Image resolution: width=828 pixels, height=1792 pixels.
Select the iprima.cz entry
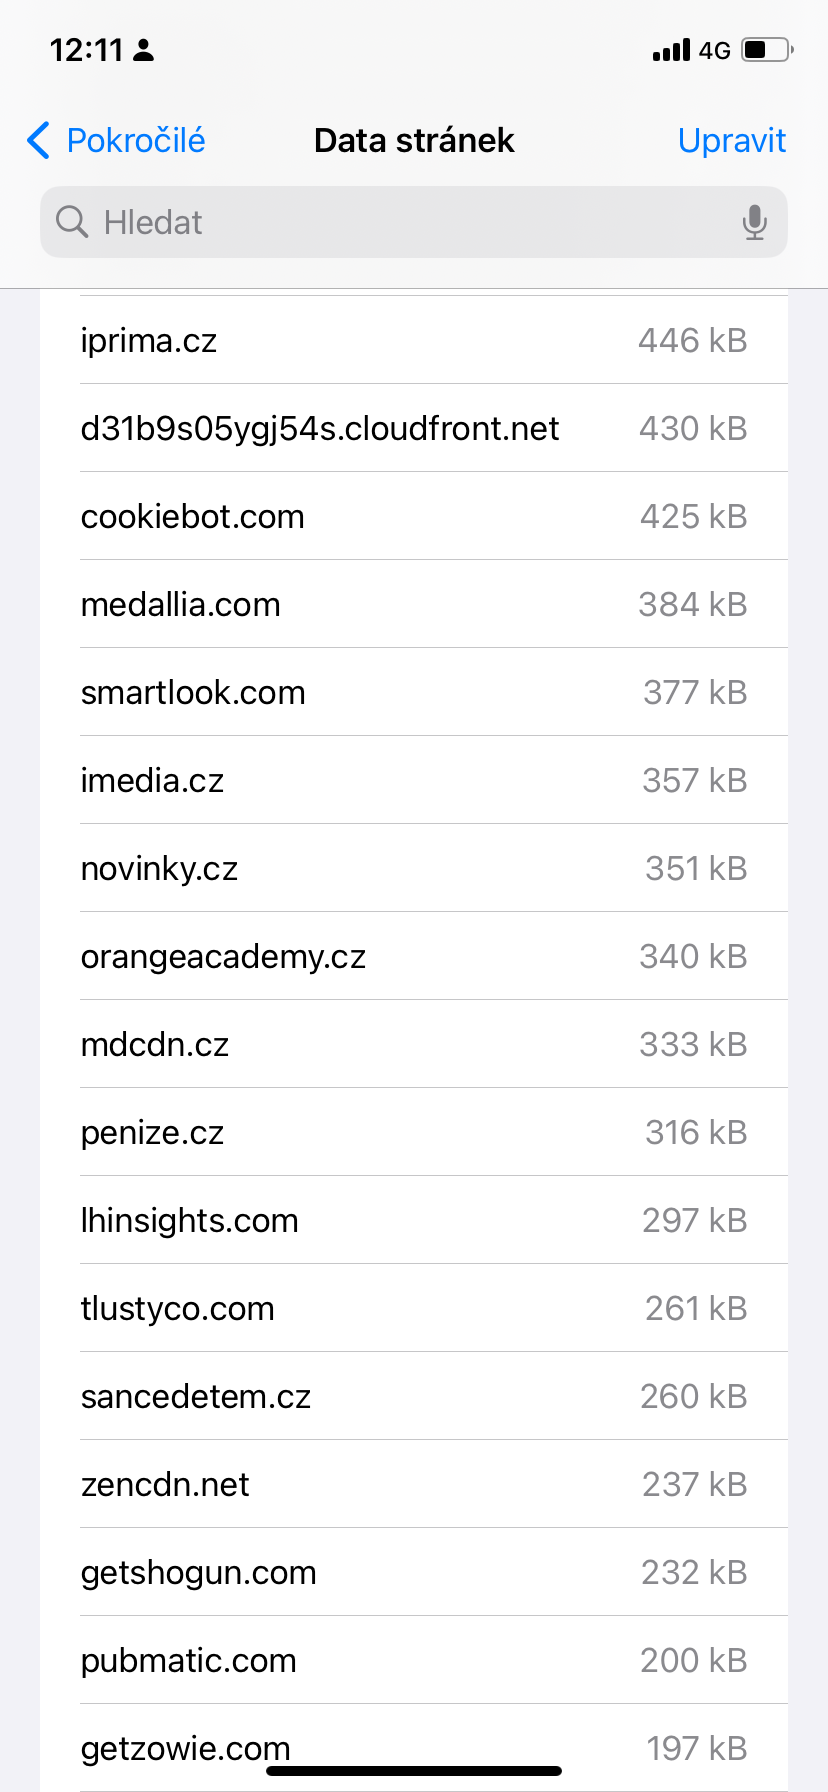click(x=414, y=341)
